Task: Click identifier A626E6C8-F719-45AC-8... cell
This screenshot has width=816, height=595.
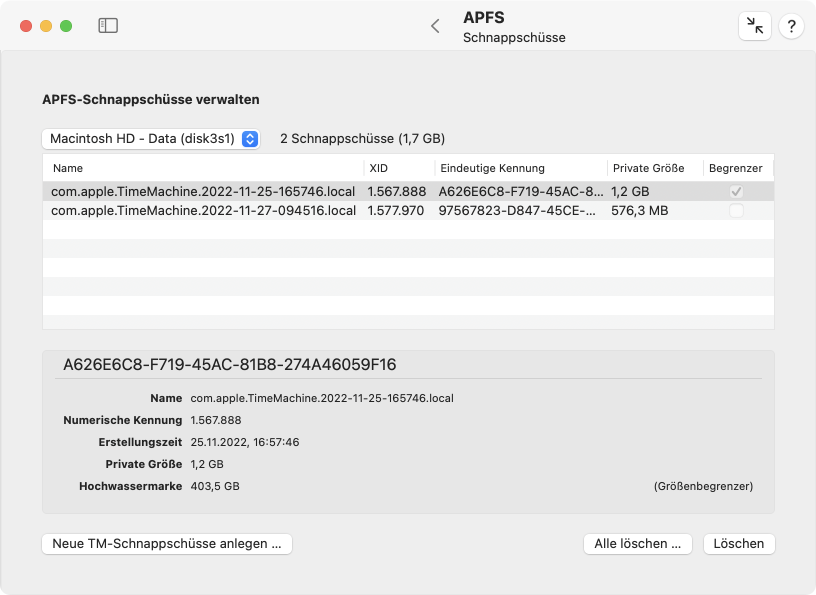Action: point(521,192)
